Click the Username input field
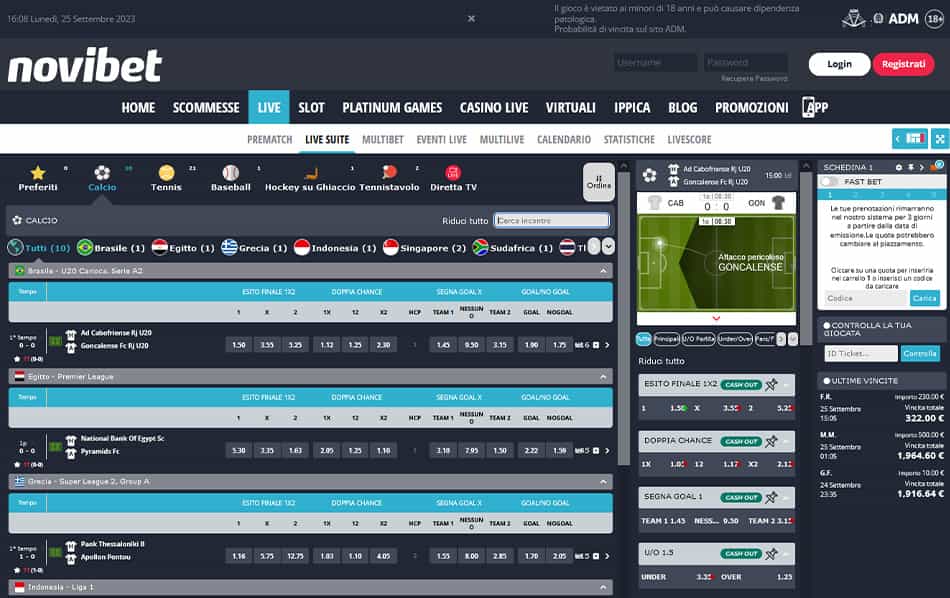The width and height of the screenshot is (950, 598). [656, 62]
